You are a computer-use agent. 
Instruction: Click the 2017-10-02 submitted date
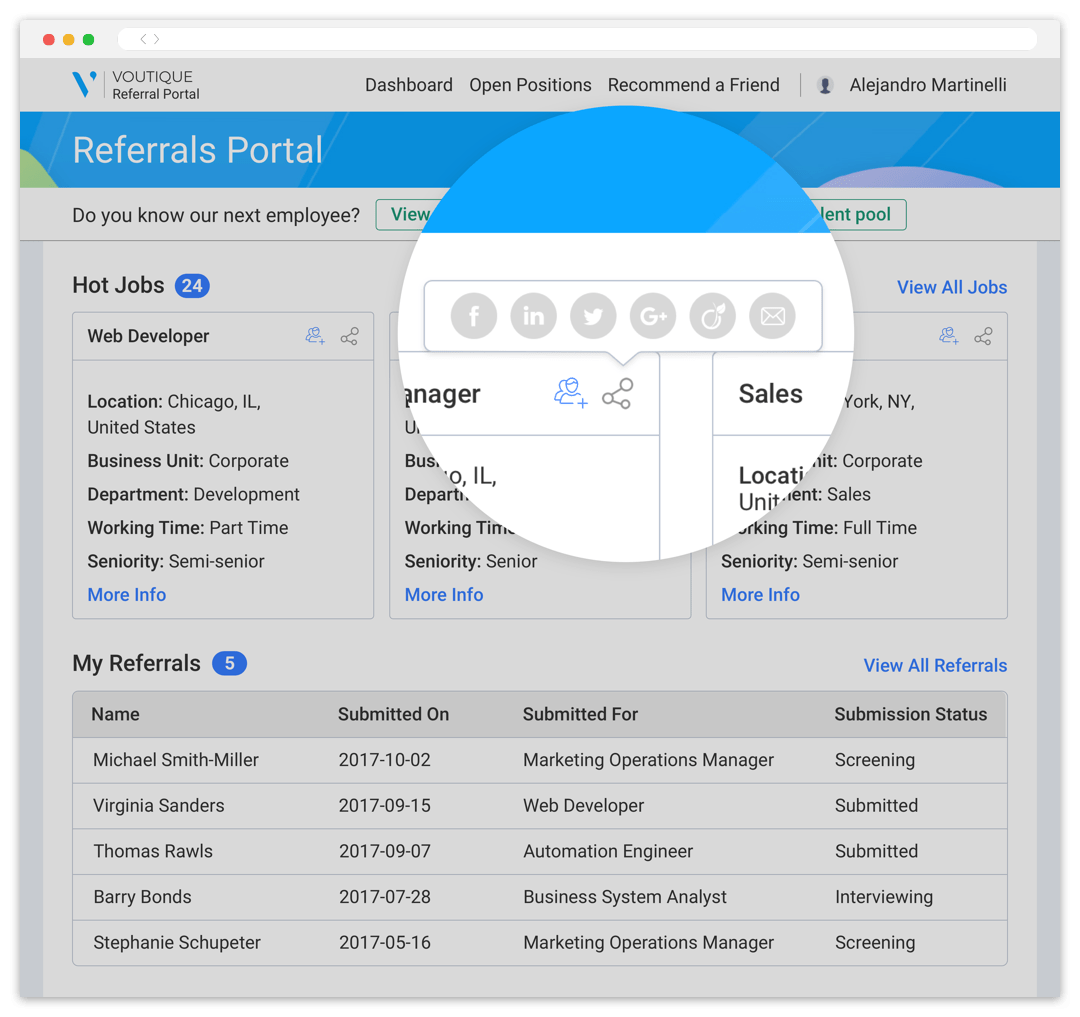click(384, 759)
